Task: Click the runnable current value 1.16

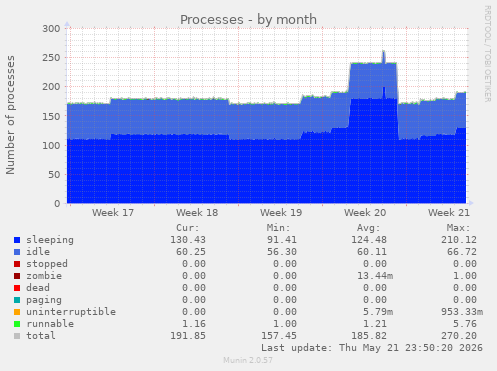Action: pyautogui.click(x=194, y=324)
